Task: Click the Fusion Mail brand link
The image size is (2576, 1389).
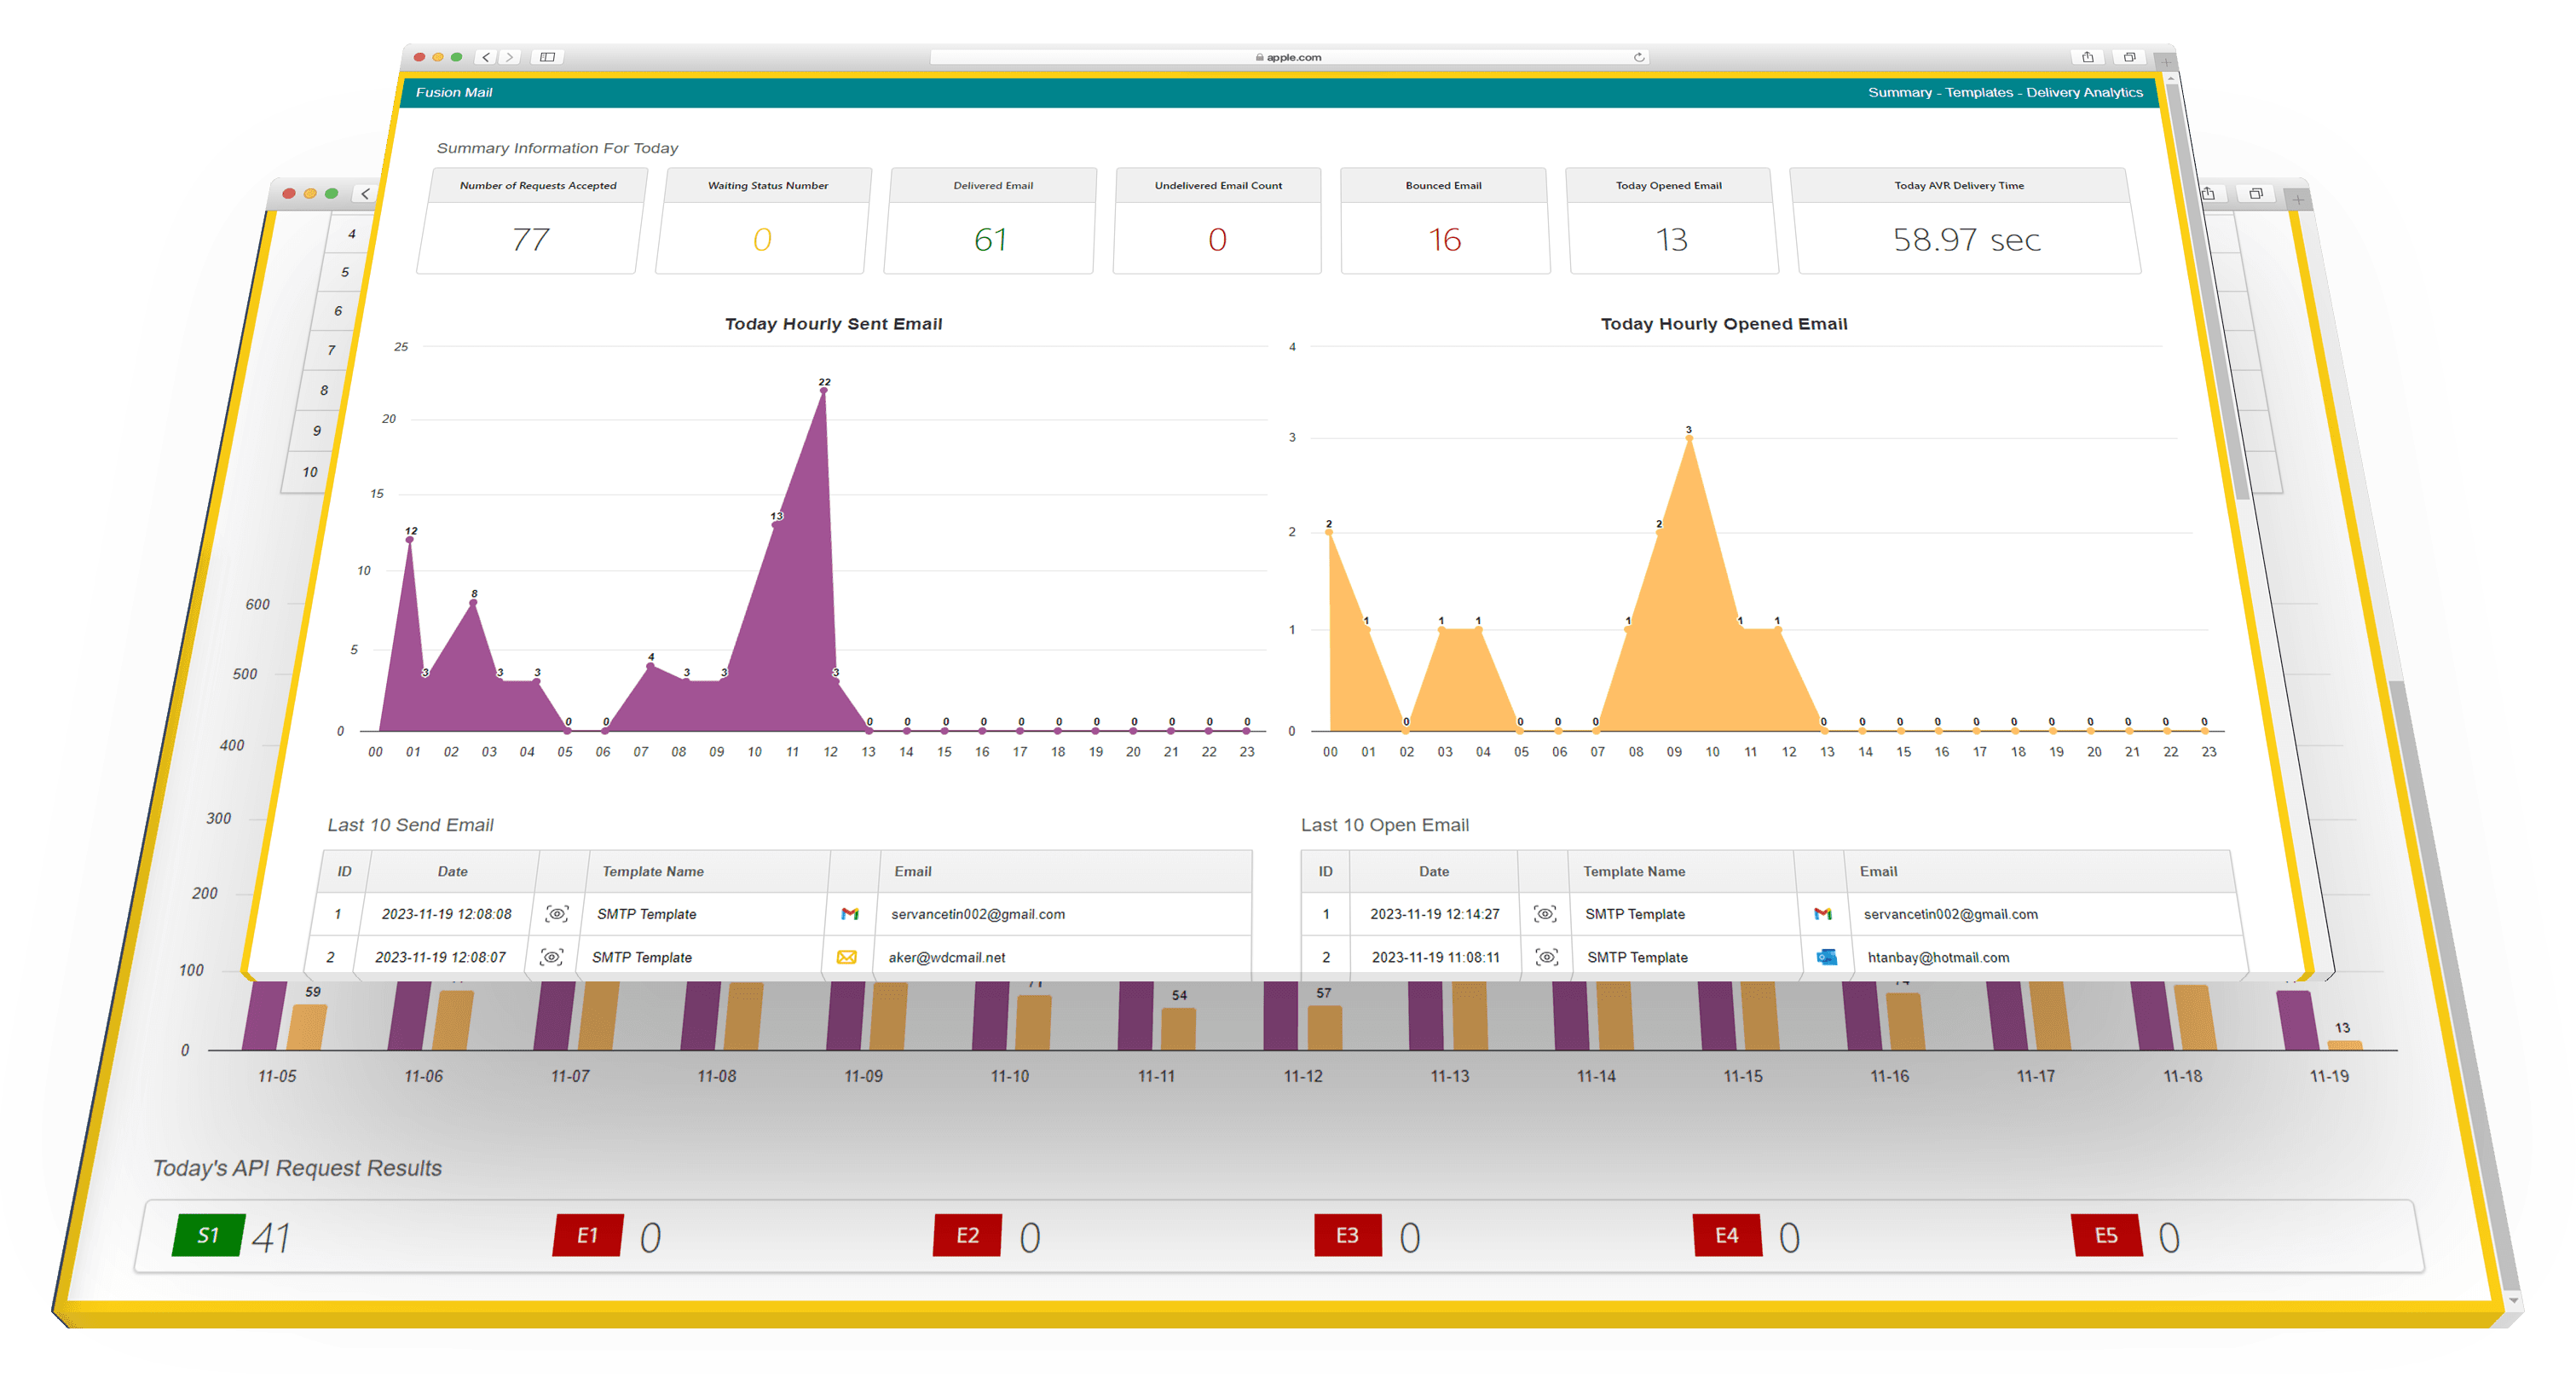Action: pos(454,92)
